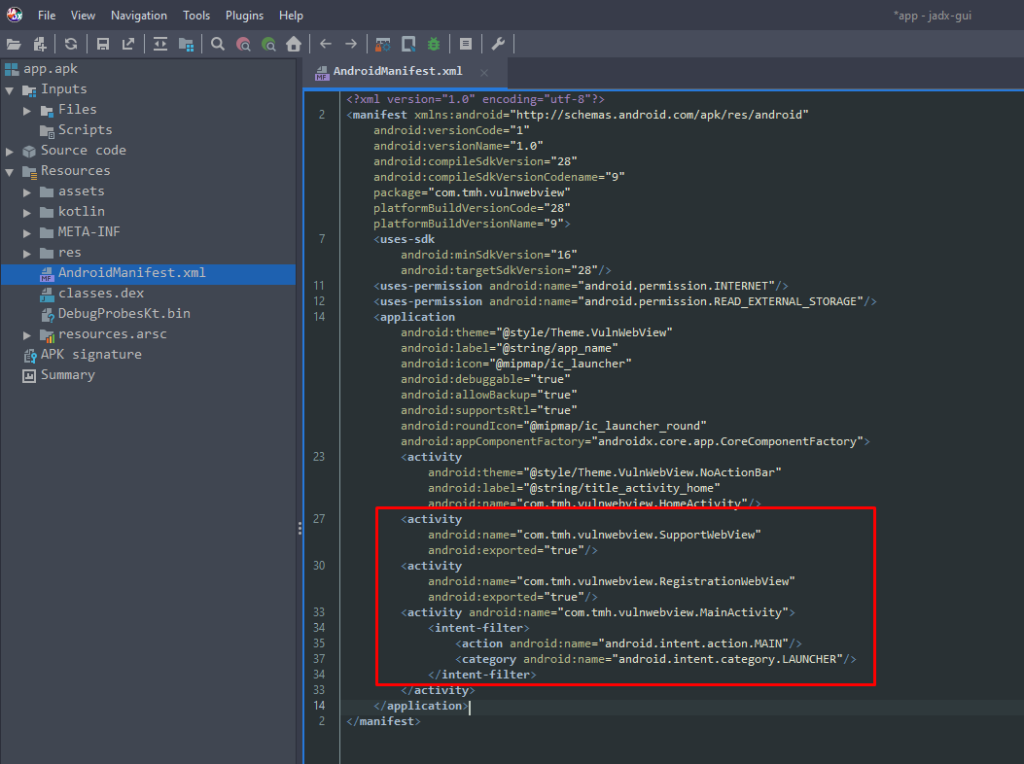
Task: Open Preferences wrench icon
Action: [x=498, y=44]
